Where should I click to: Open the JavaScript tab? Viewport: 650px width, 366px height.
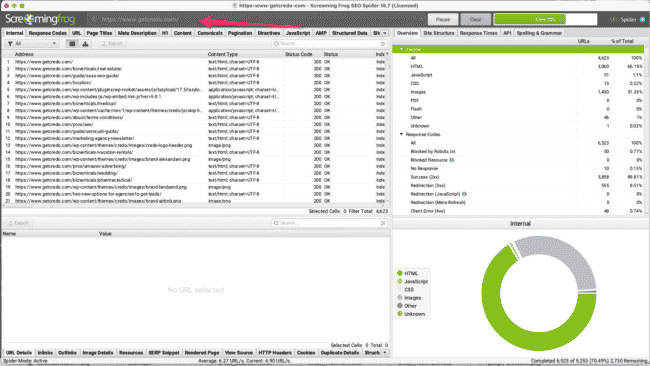point(298,33)
